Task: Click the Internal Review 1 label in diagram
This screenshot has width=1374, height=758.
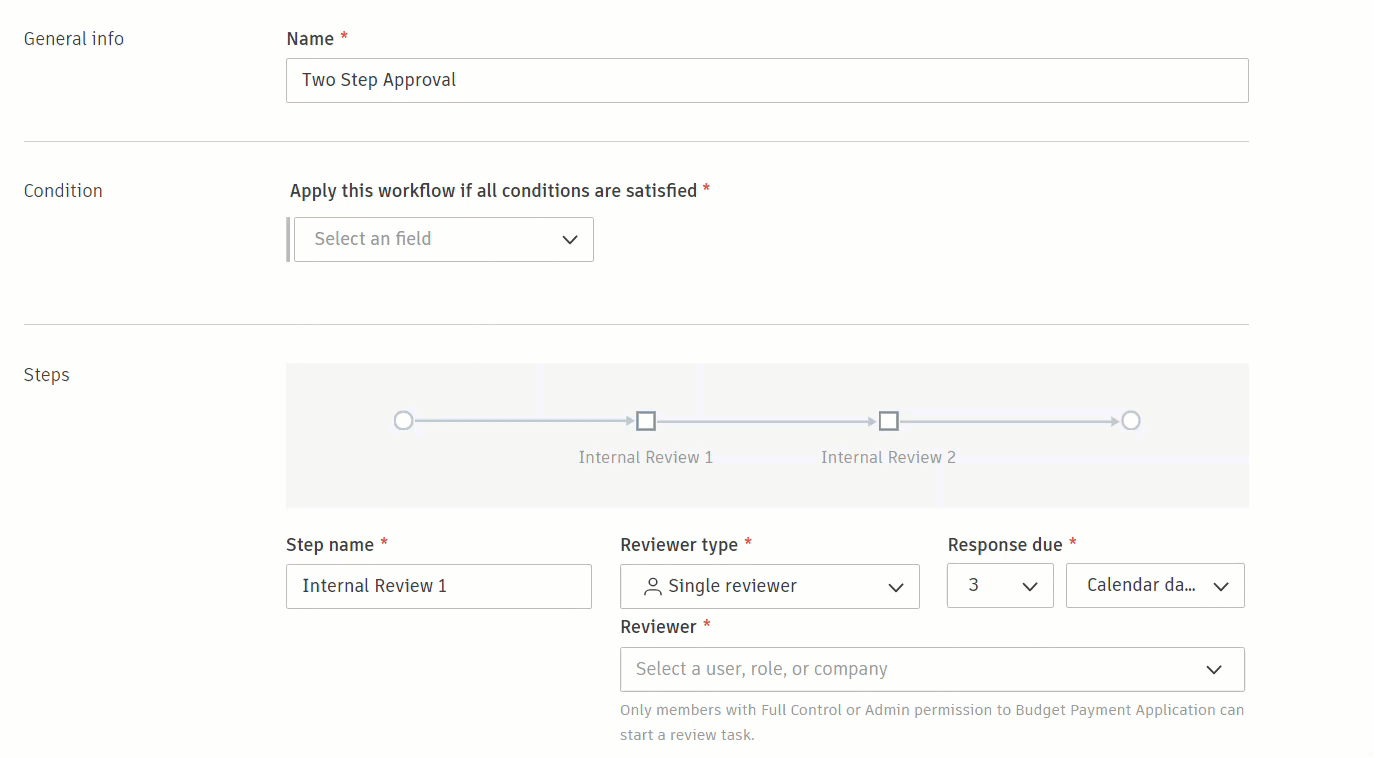Action: [646, 458]
